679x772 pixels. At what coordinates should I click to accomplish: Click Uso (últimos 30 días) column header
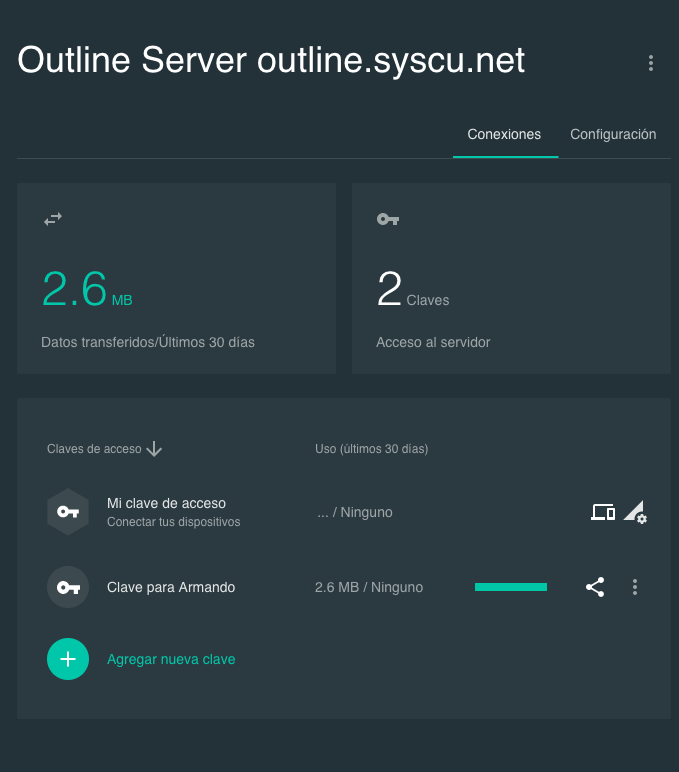pyautogui.click(x=372, y=449)
